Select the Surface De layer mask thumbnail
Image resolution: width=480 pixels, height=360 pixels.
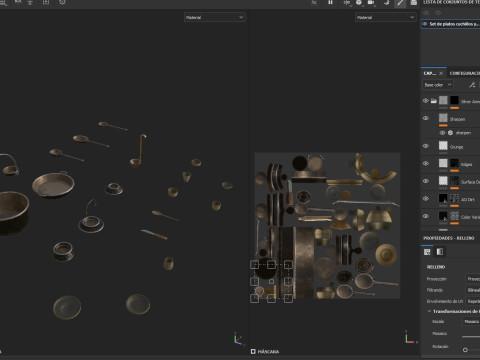point(454,181)
